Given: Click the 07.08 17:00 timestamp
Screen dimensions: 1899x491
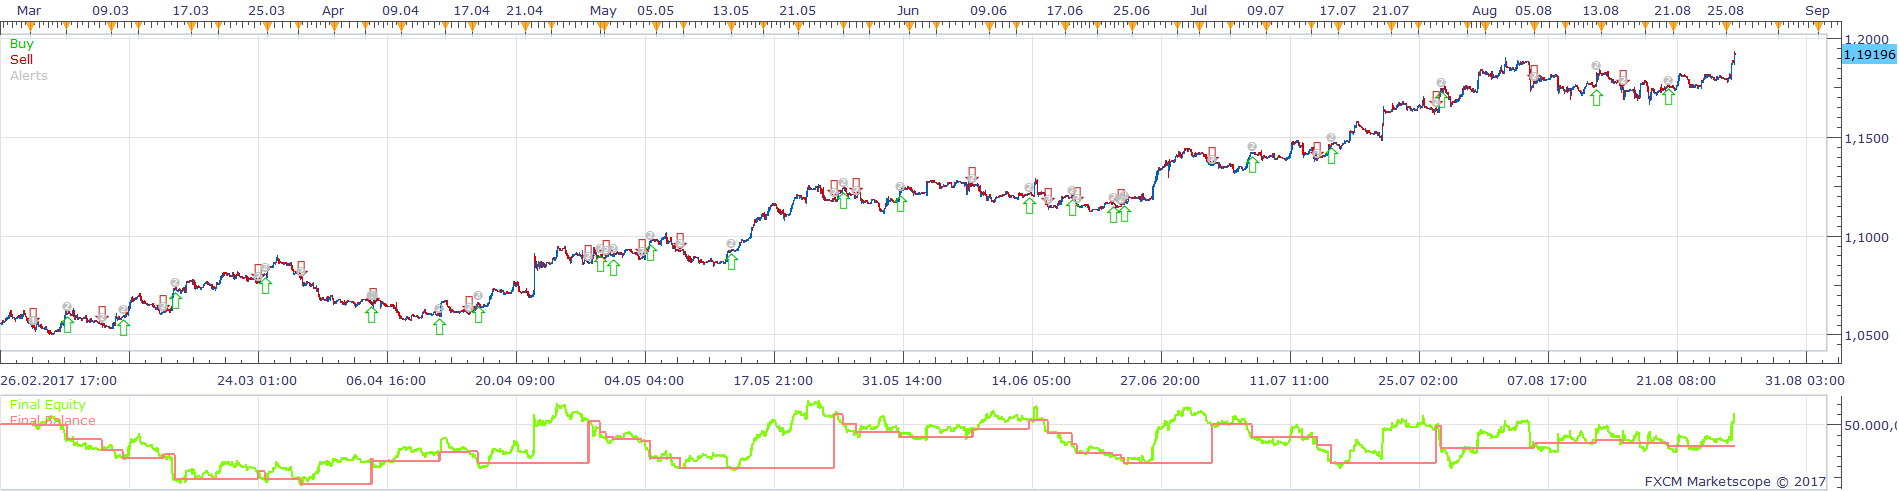Looking at the screenshot, I should pos(1547,381).
